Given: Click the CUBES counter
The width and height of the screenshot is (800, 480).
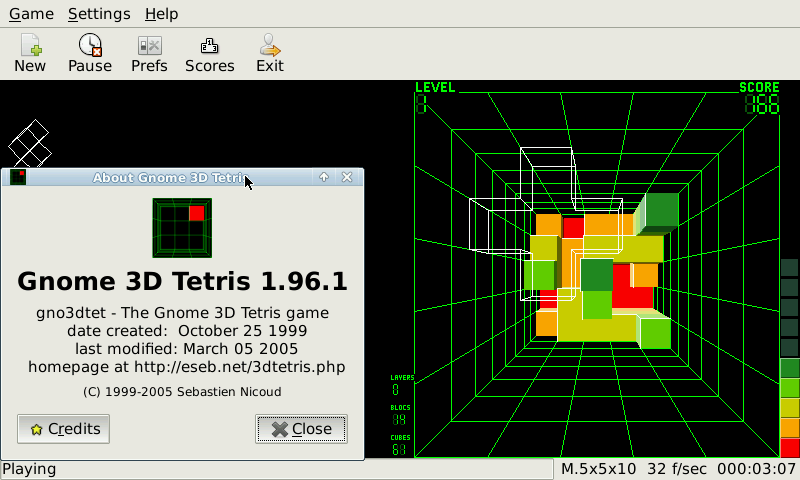Looking at the screenshot, I should tap(400, 445).
